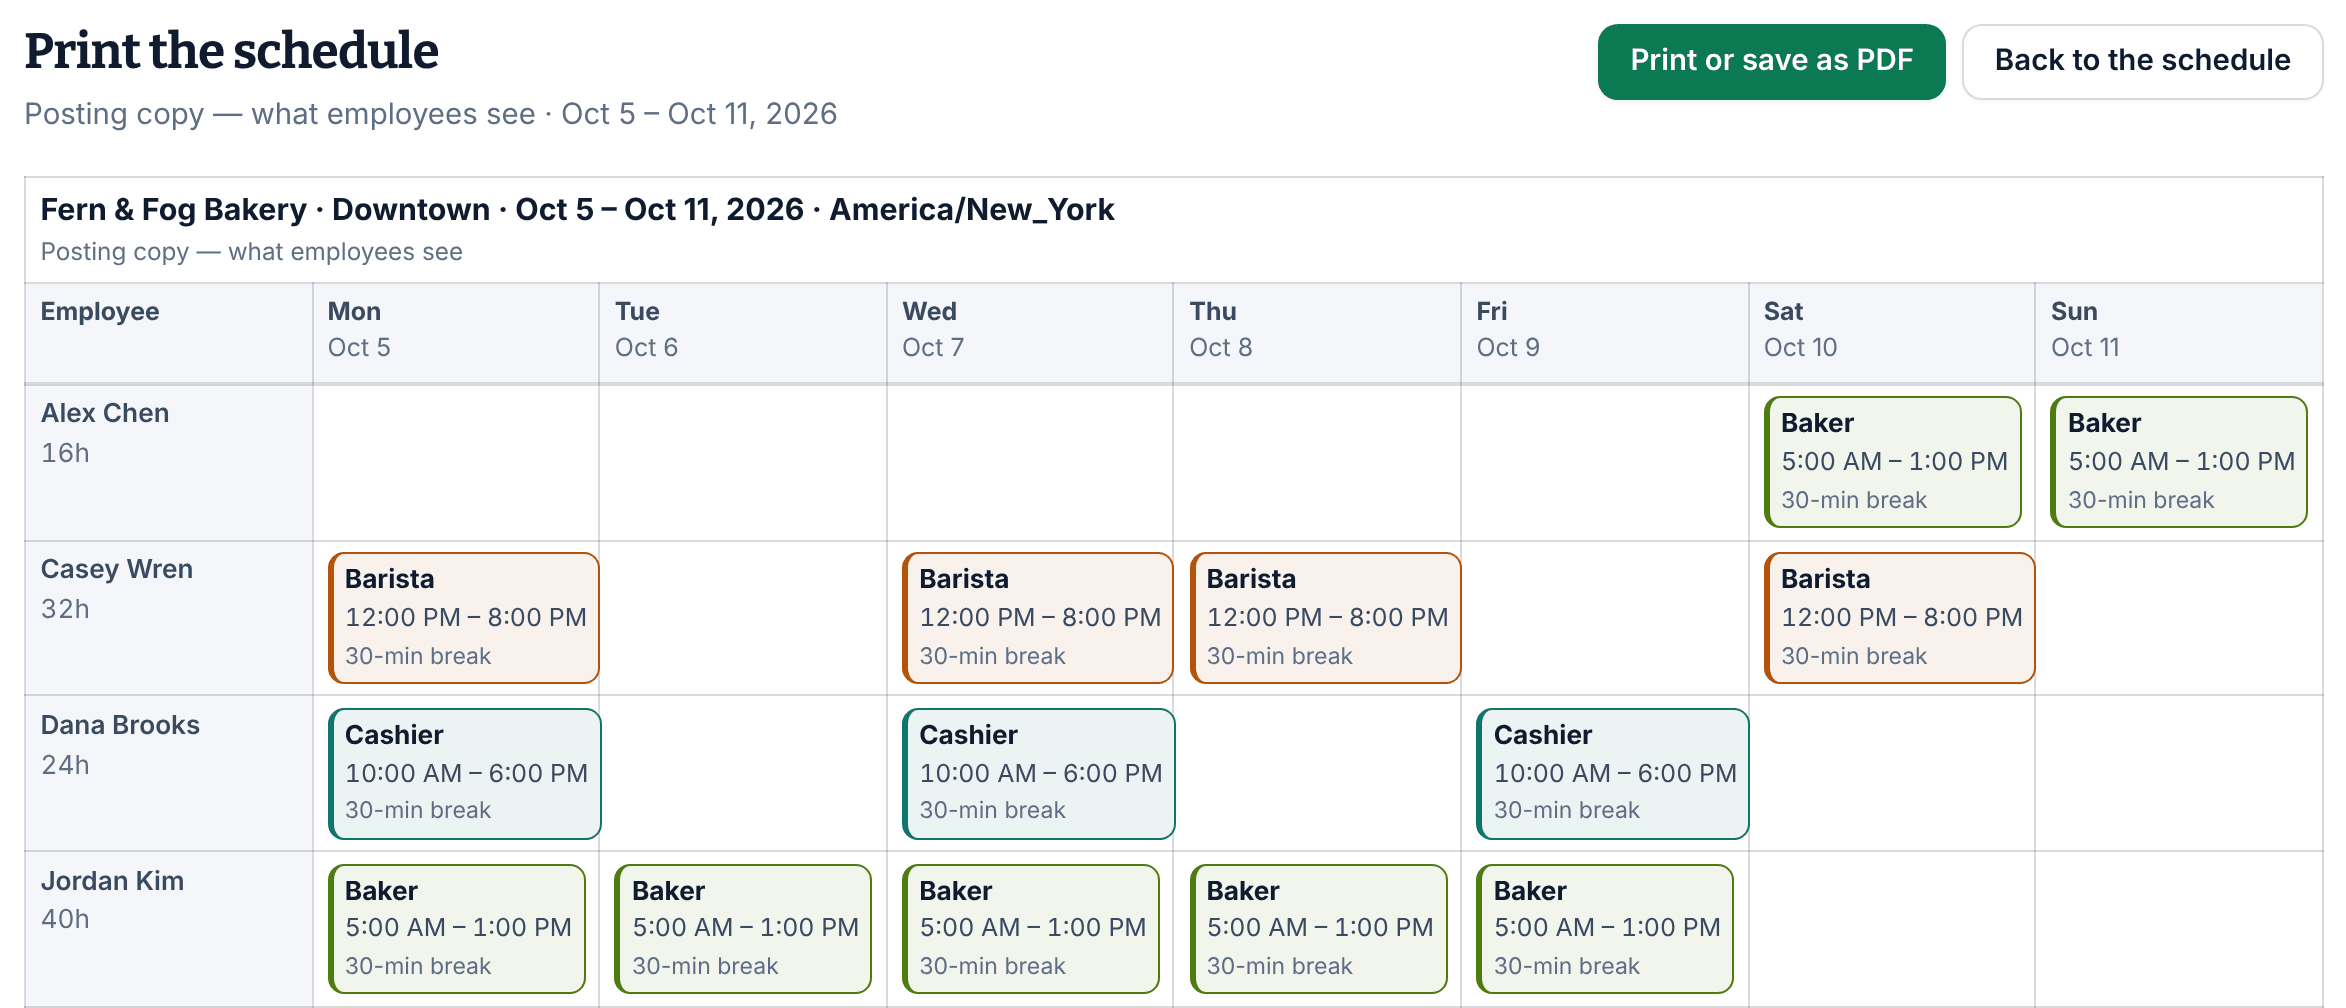The height and width of the screenshot is (1008, 2346).
Task: Click the Tue Oct 6 column header
Action: (x=743, y=333)
